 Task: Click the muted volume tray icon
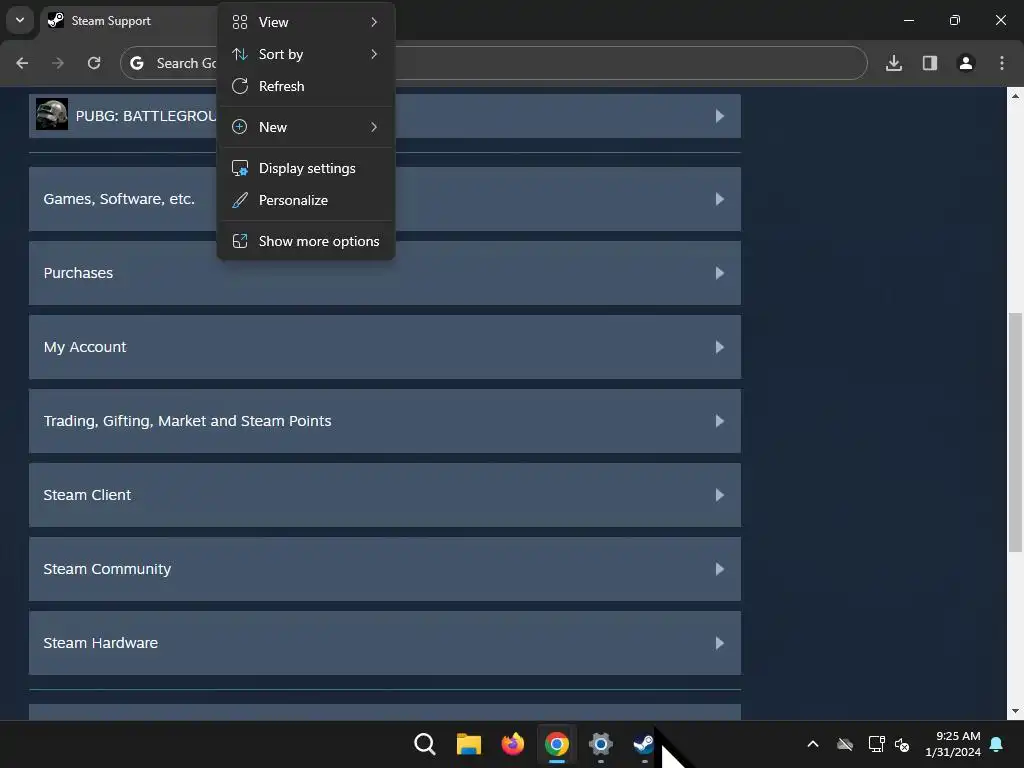coord(902,744)
